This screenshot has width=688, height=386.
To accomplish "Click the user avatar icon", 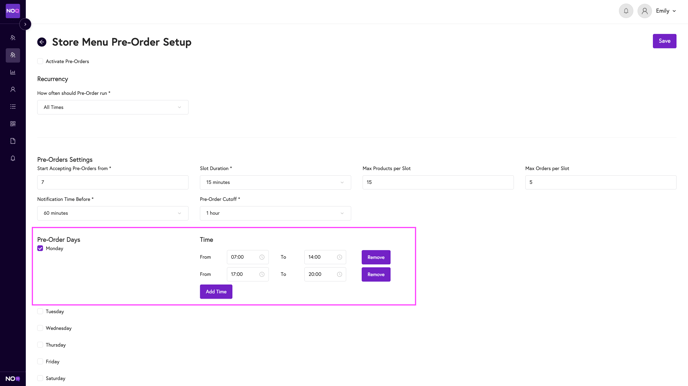I will [x=644, y=11].
